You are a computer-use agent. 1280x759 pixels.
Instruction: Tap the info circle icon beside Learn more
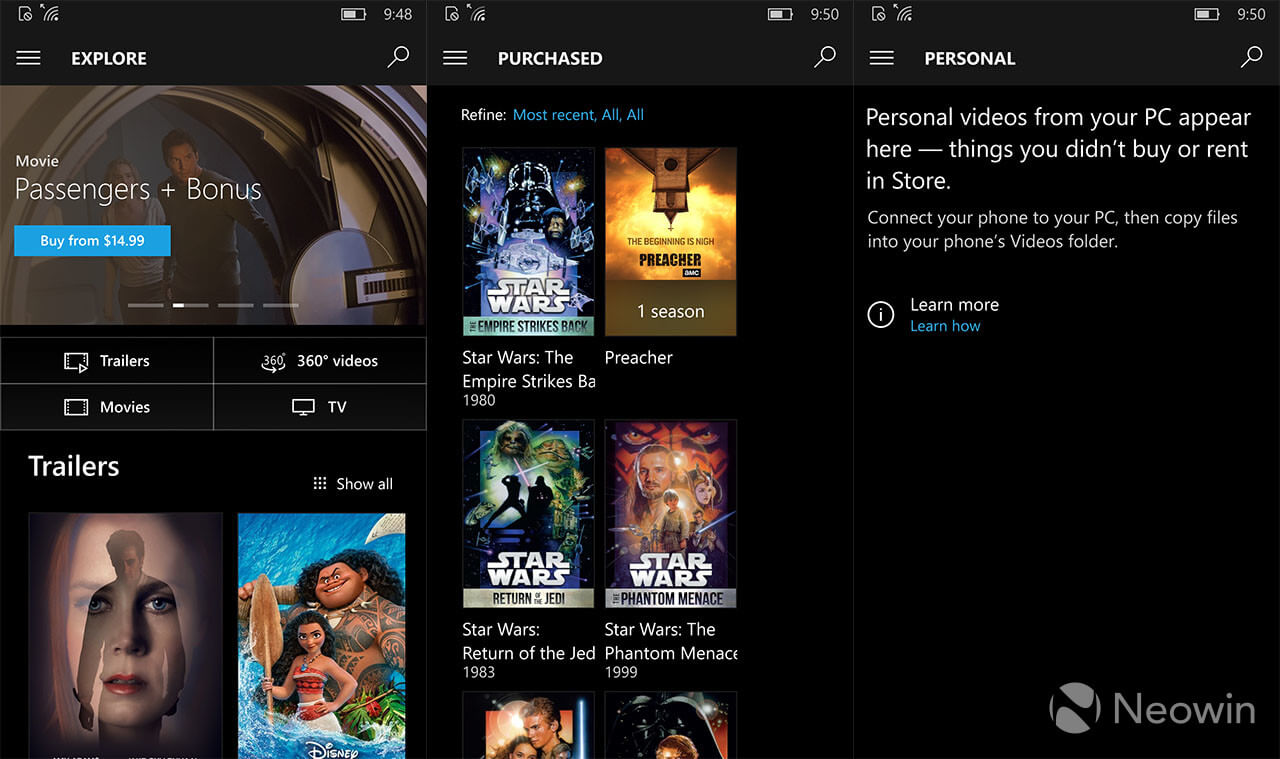880,315
